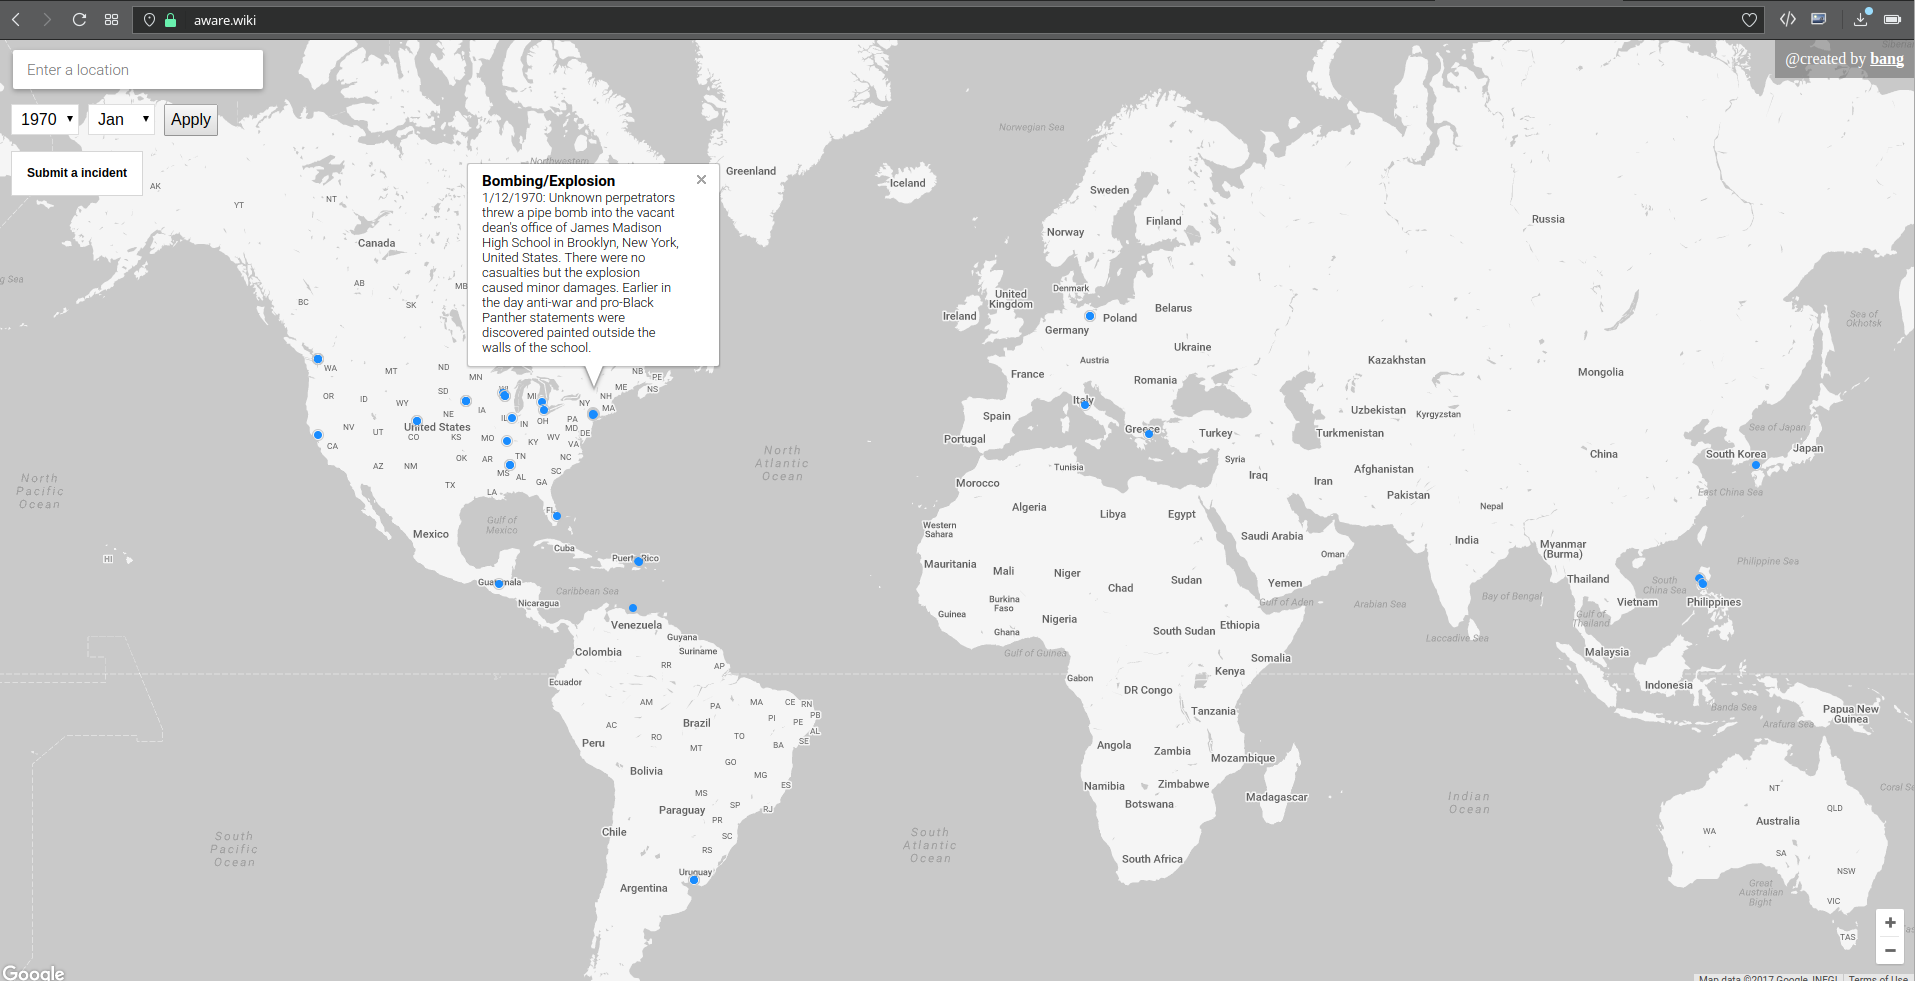Open the tab overview grid icon

pos(111,19)
